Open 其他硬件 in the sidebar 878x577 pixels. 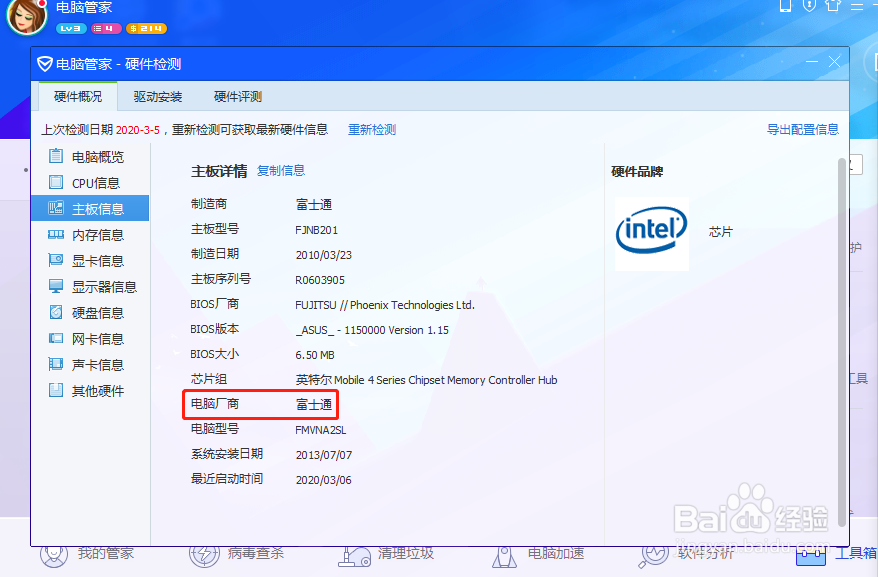(90, 391)
